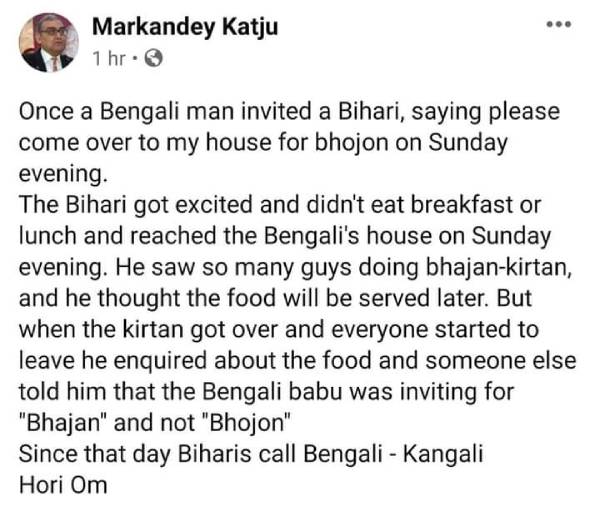Click the single-word line 'evening.'
The image size is (600, 507).
coord(62,172)
